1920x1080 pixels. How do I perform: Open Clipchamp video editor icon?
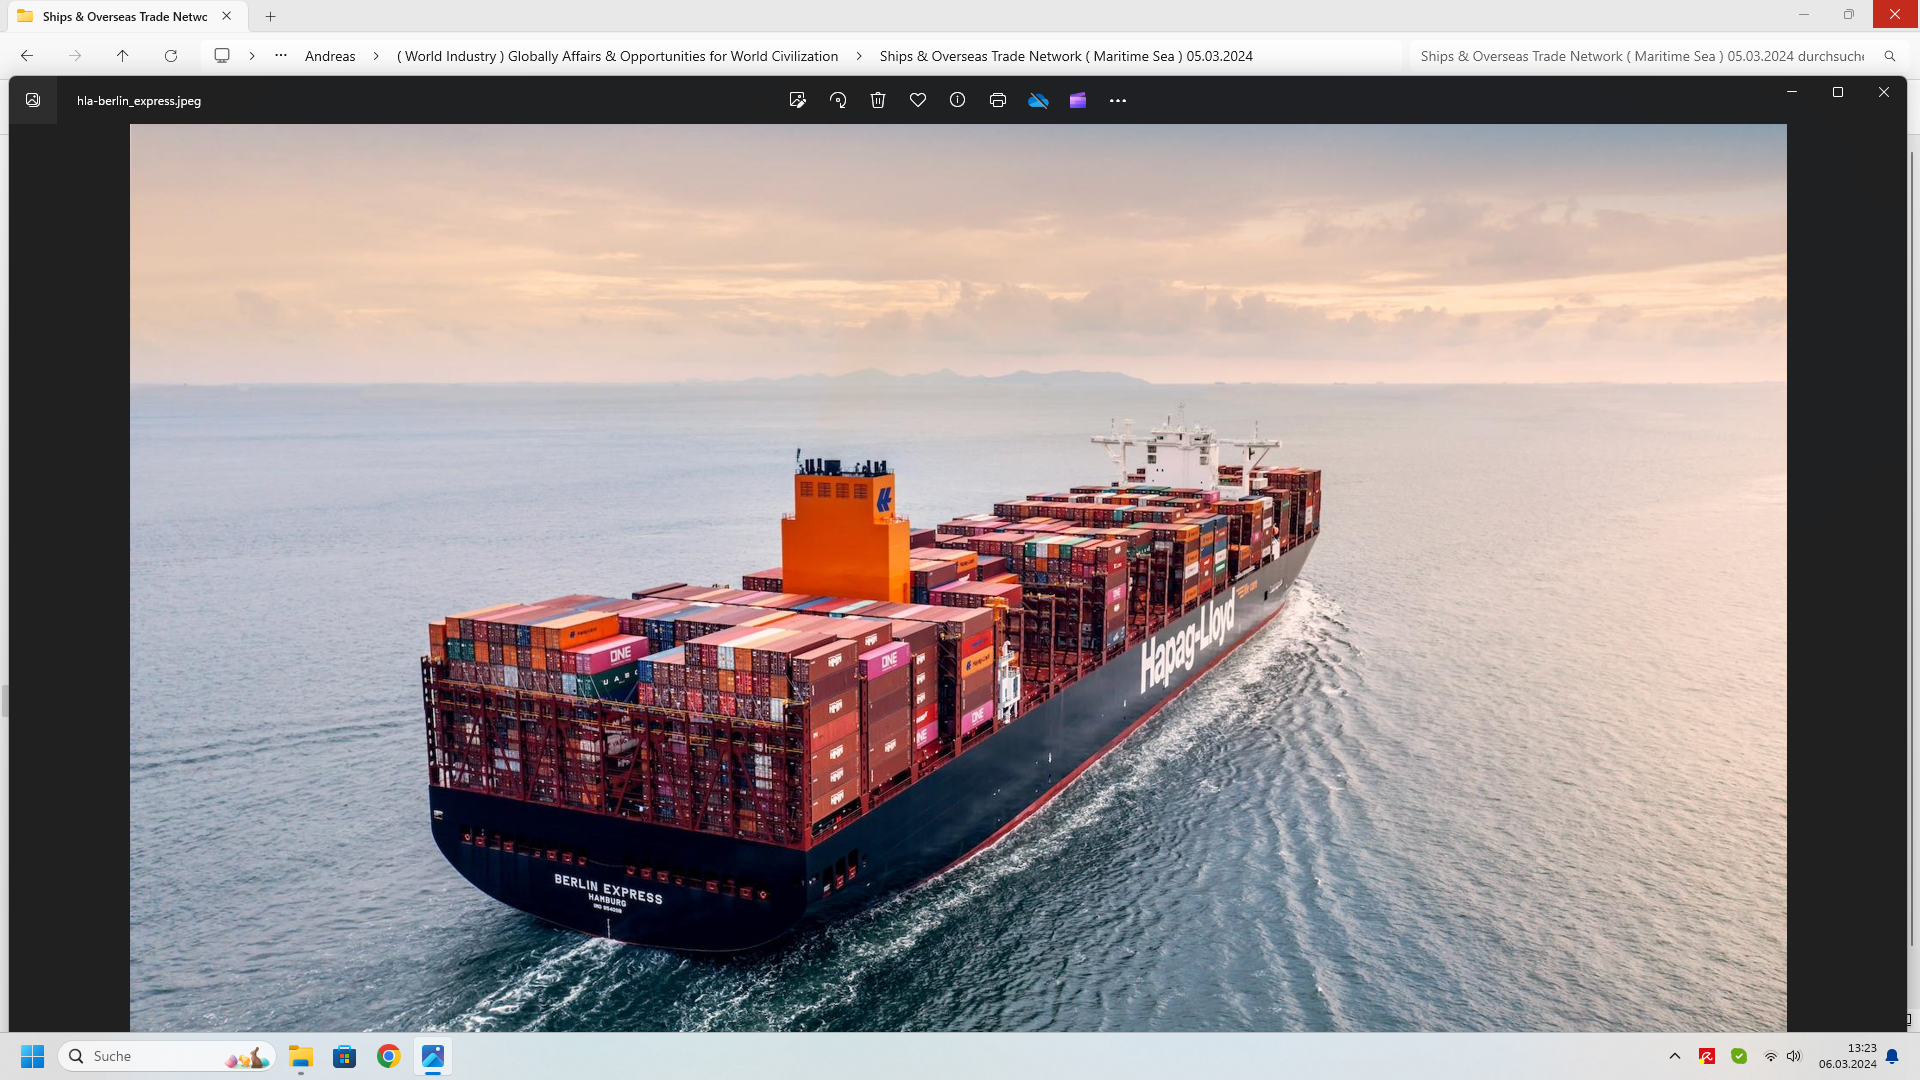pos(1077,100)
